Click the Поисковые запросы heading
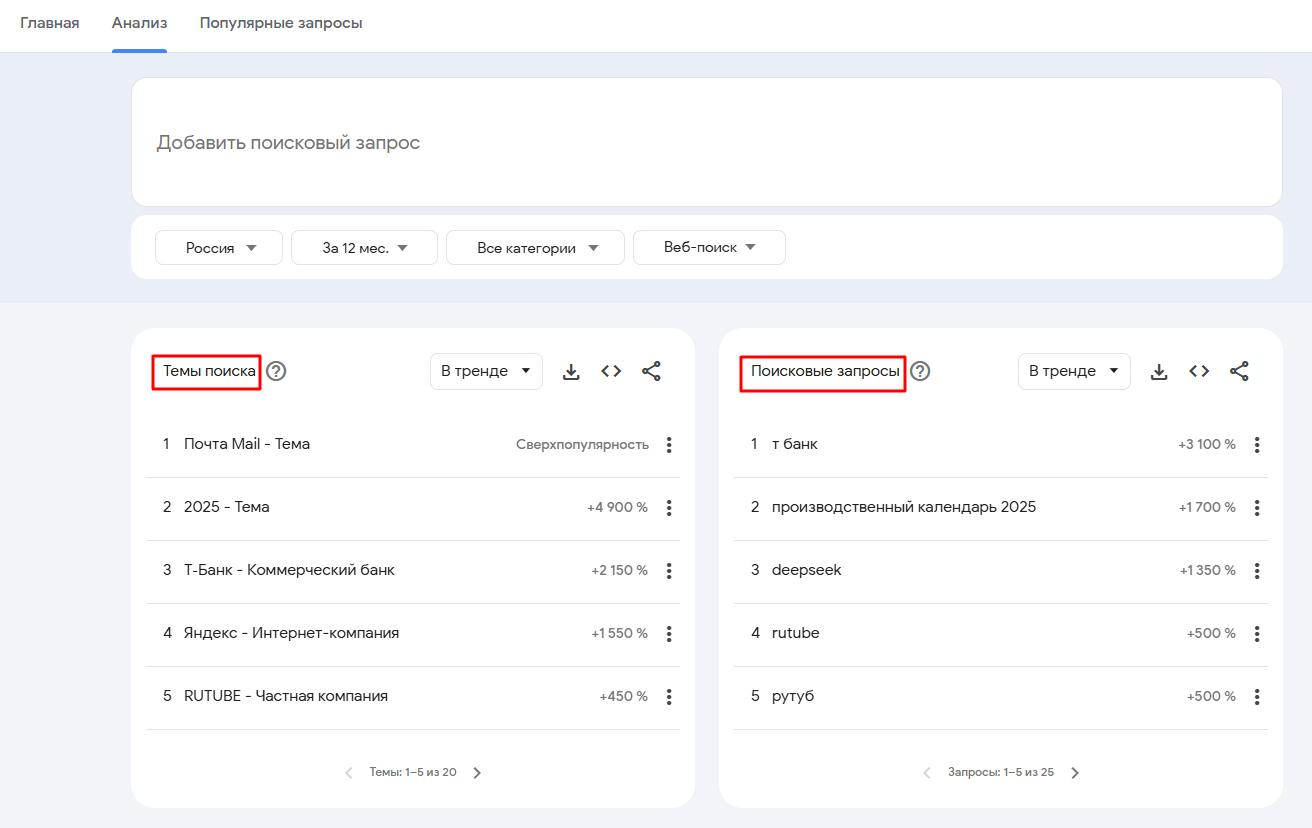 click(825, 371)
